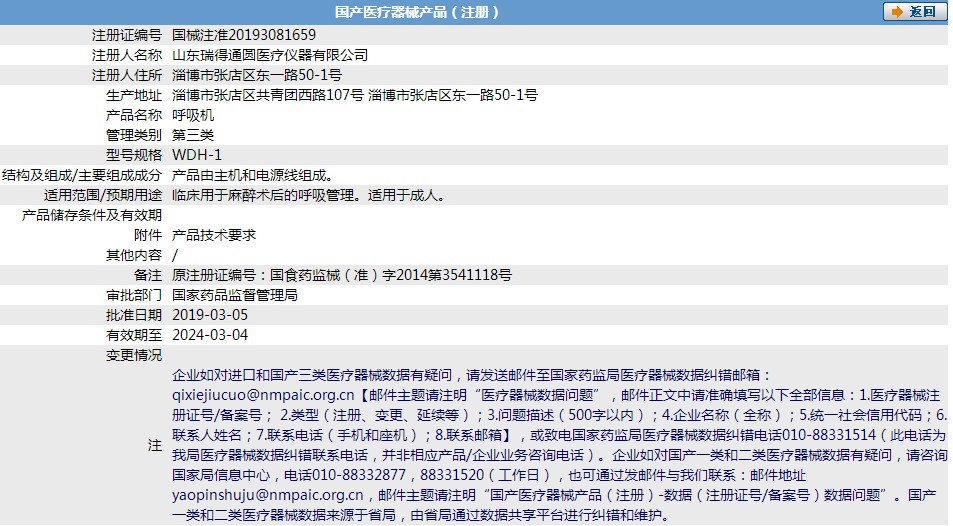Click email address qixiejiucuo@nmpaic.org.cn
Viewport: 953px width, 526px height.
(263, 395)
